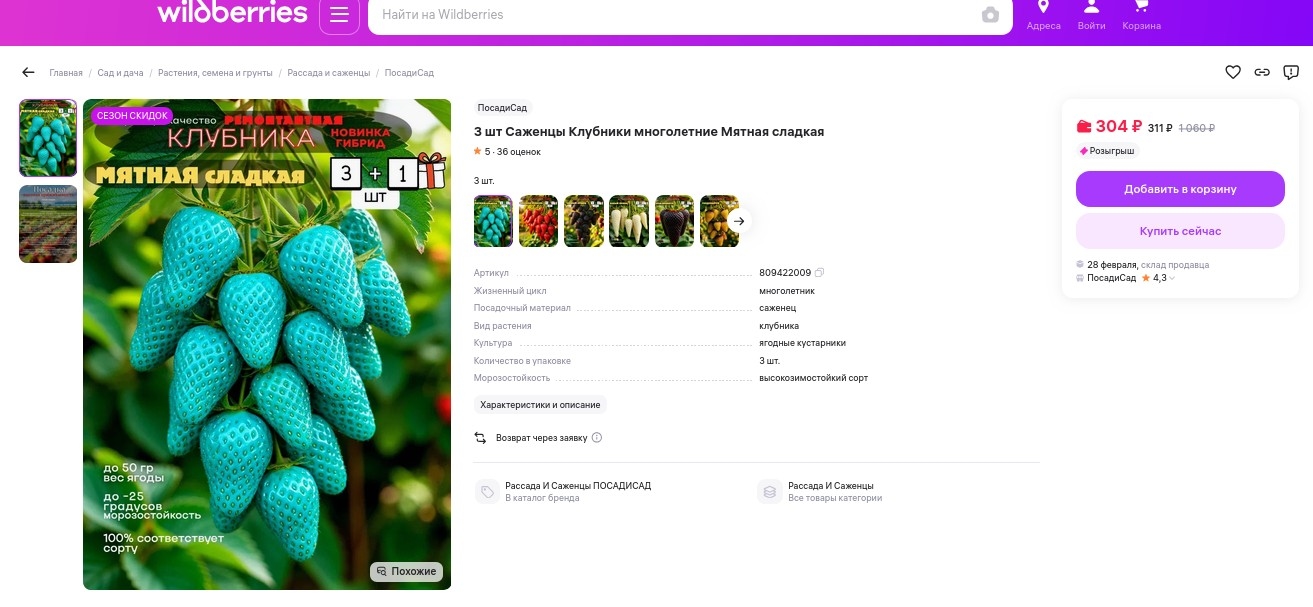Image resolution: width=1313 pixels, height=607 pixels.
Task: Copy product link with the chain icon
Action: [1262, 72]
